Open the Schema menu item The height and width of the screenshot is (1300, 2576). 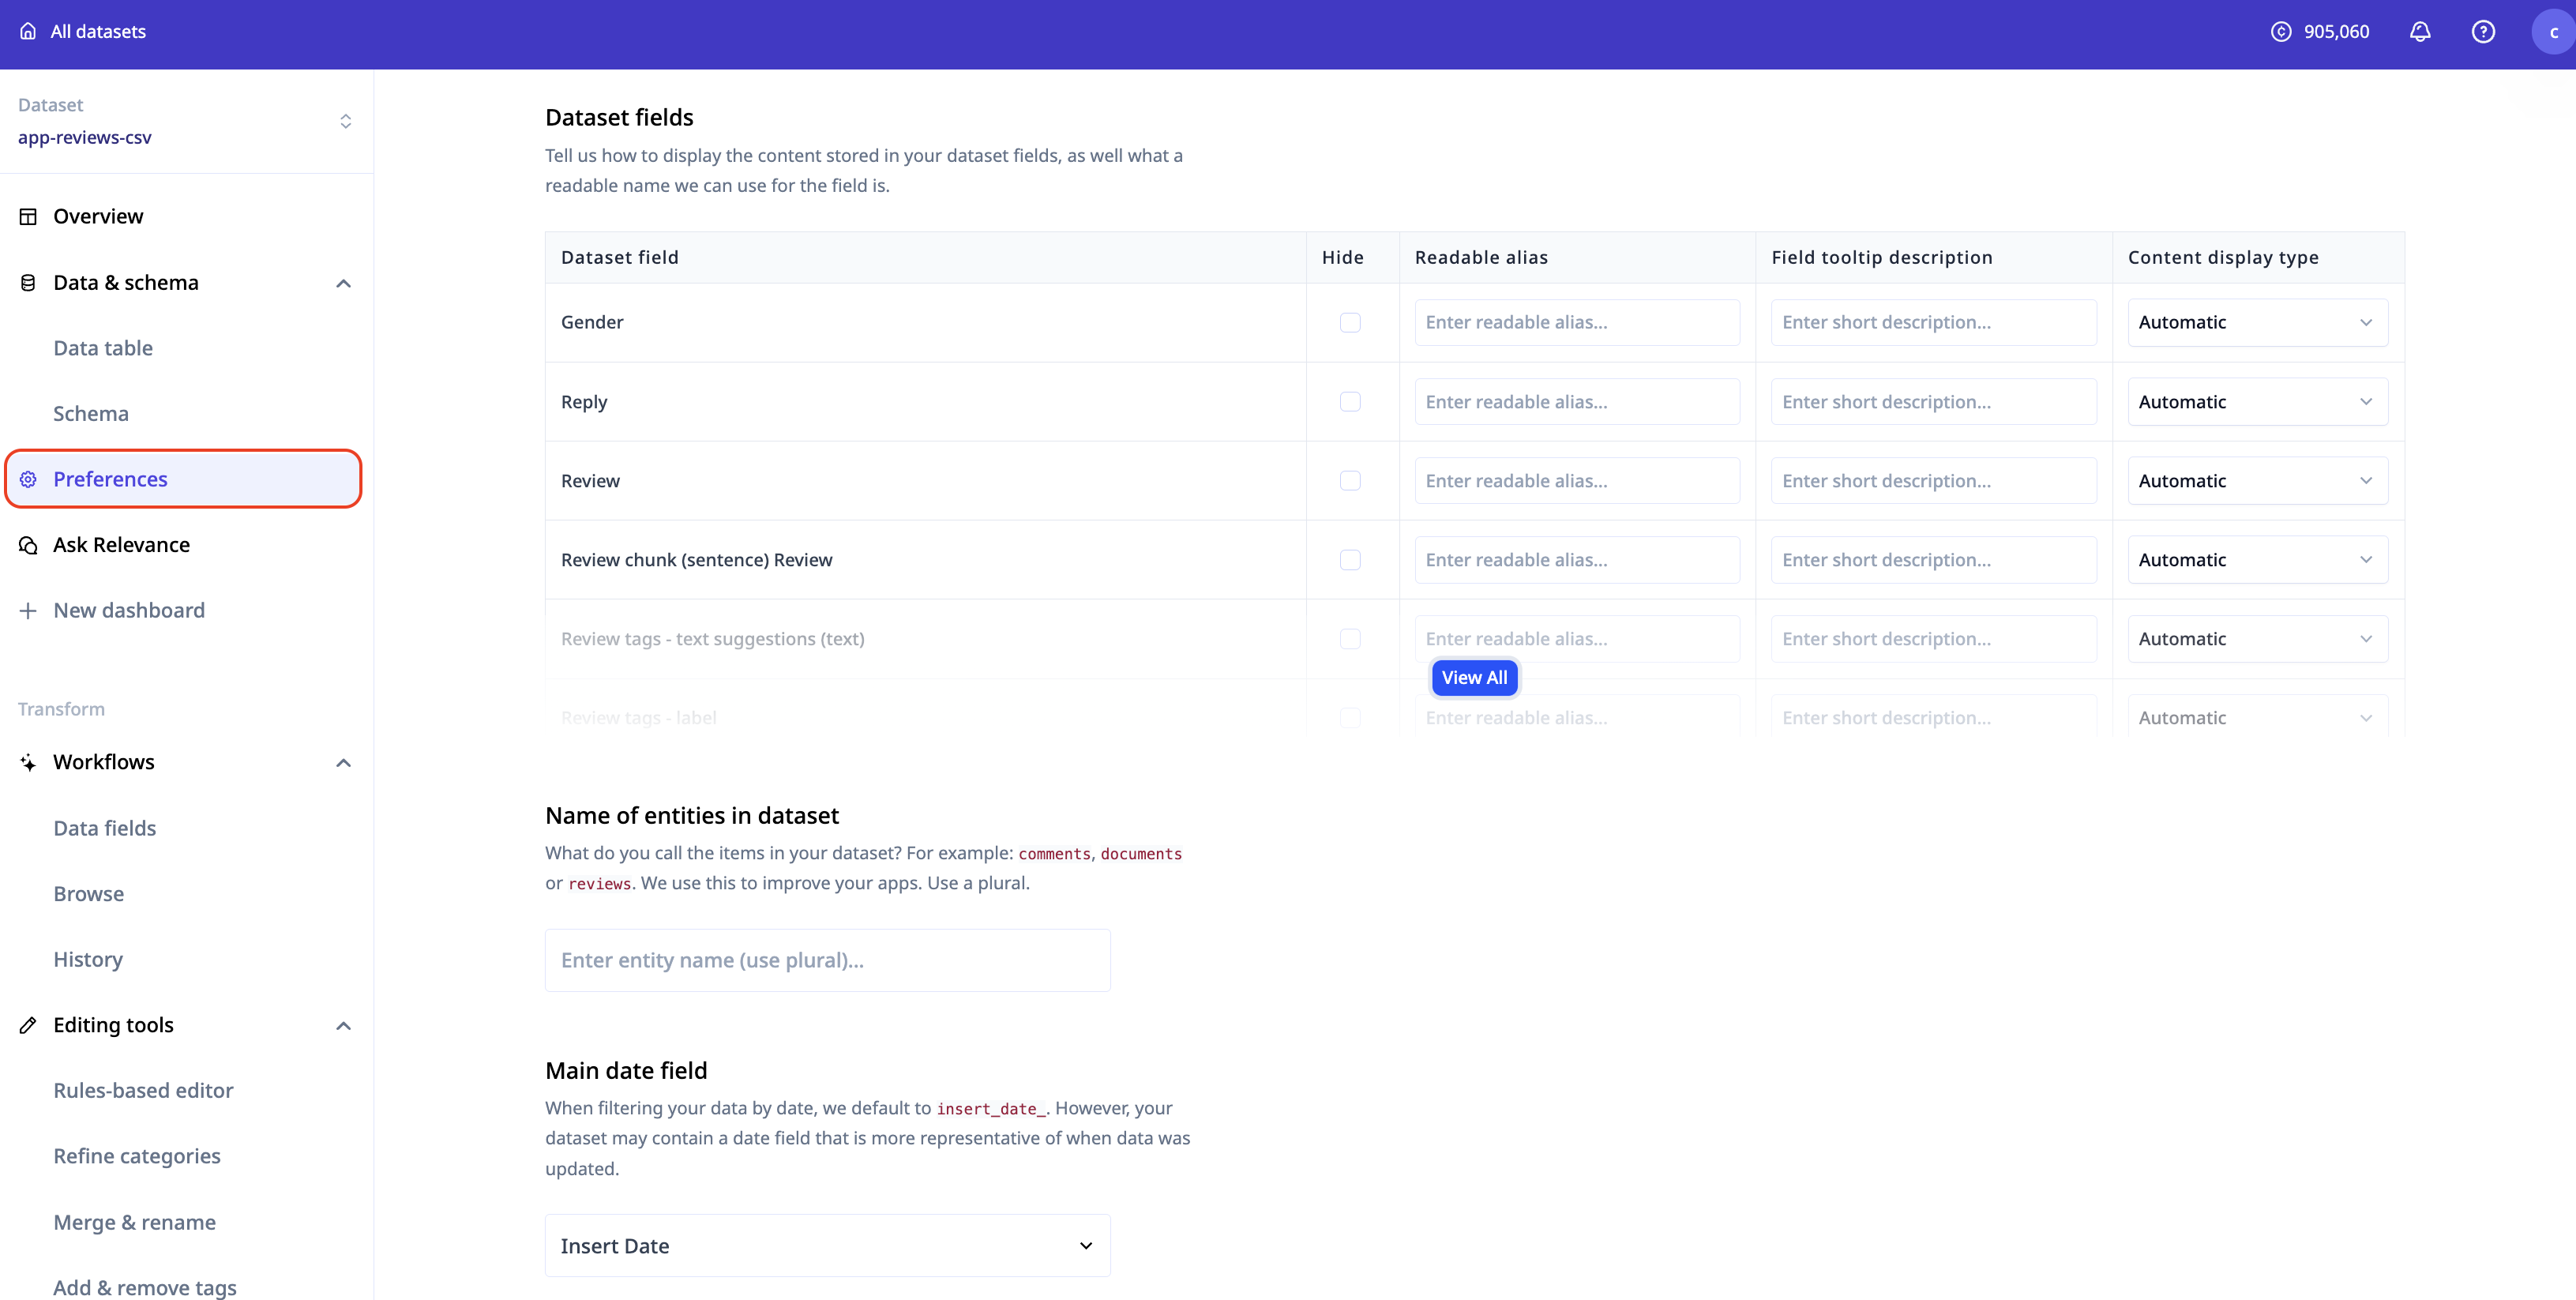[91, 414]
